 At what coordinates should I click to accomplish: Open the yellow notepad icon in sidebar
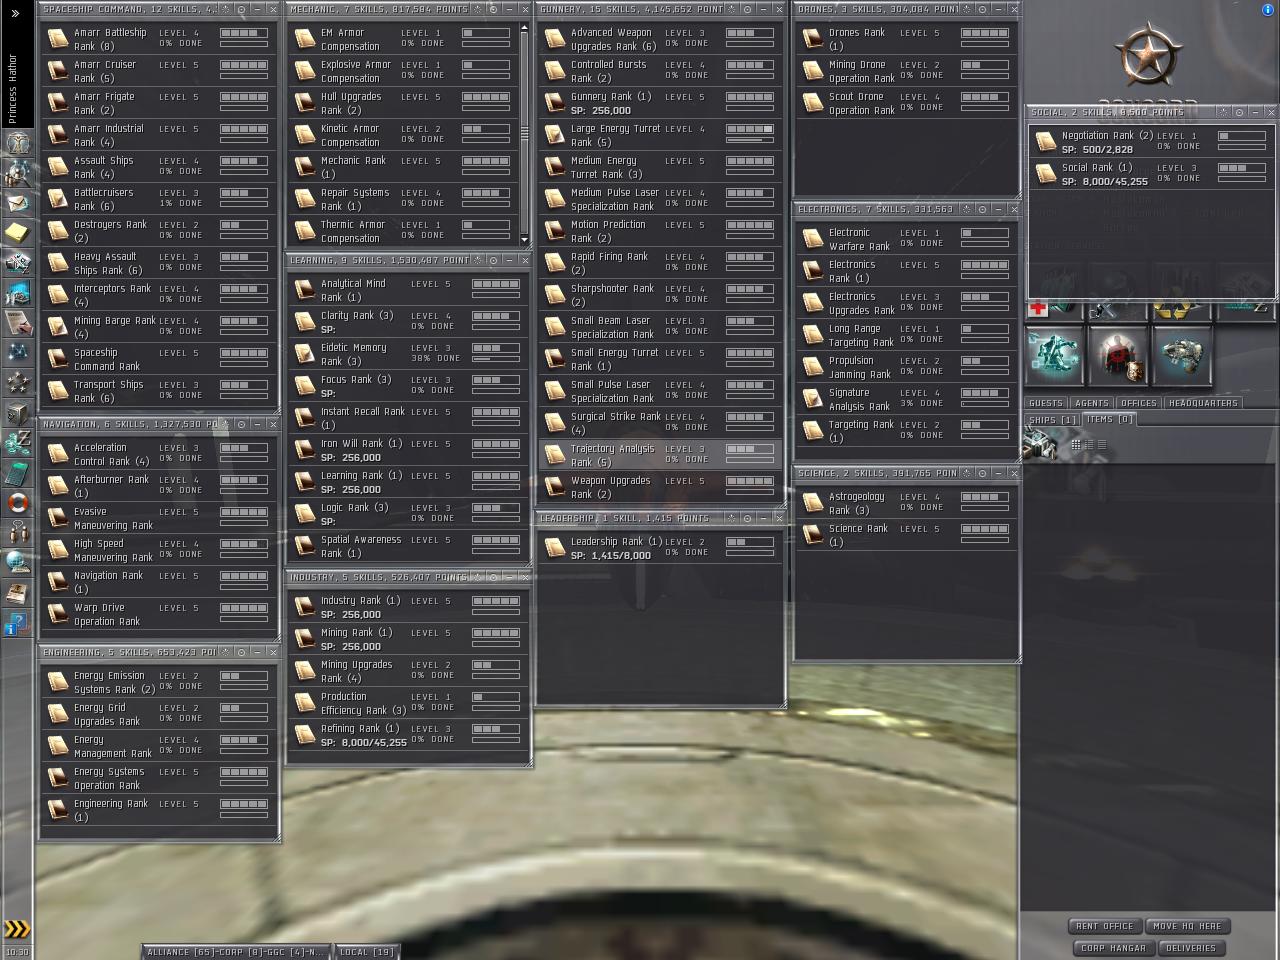[x=18, y=233]
